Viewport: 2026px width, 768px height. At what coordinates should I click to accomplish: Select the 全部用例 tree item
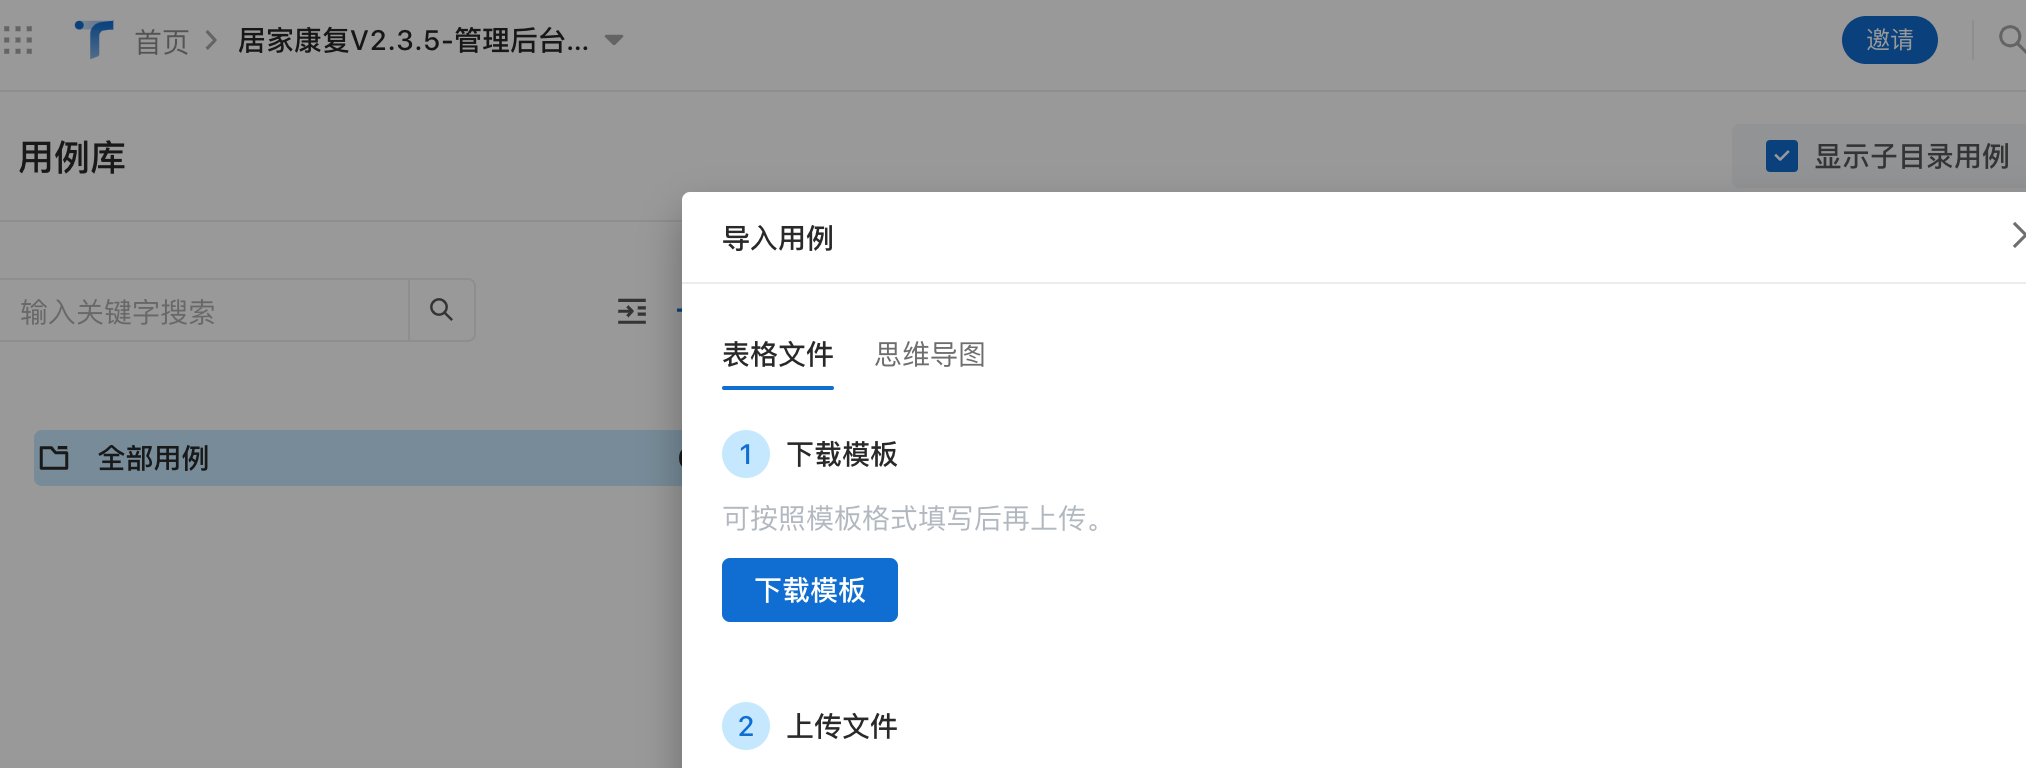pyautogui.click(x=358, y=458)
